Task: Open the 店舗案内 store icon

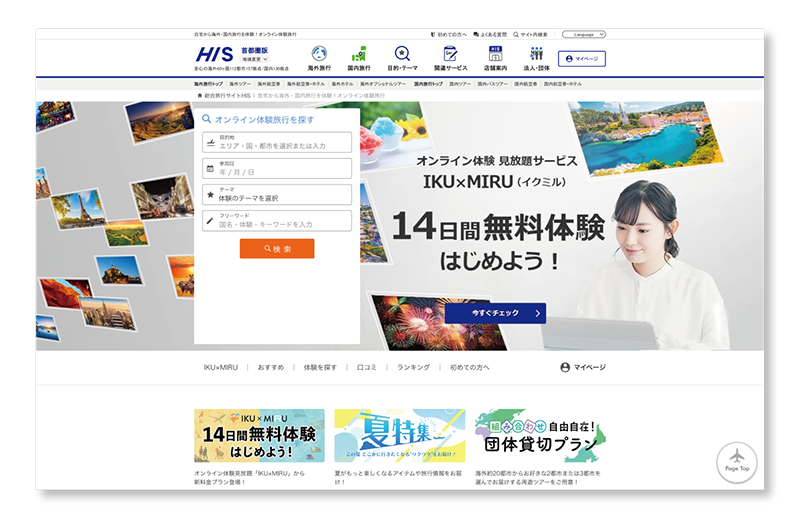Action: point(494,54)
